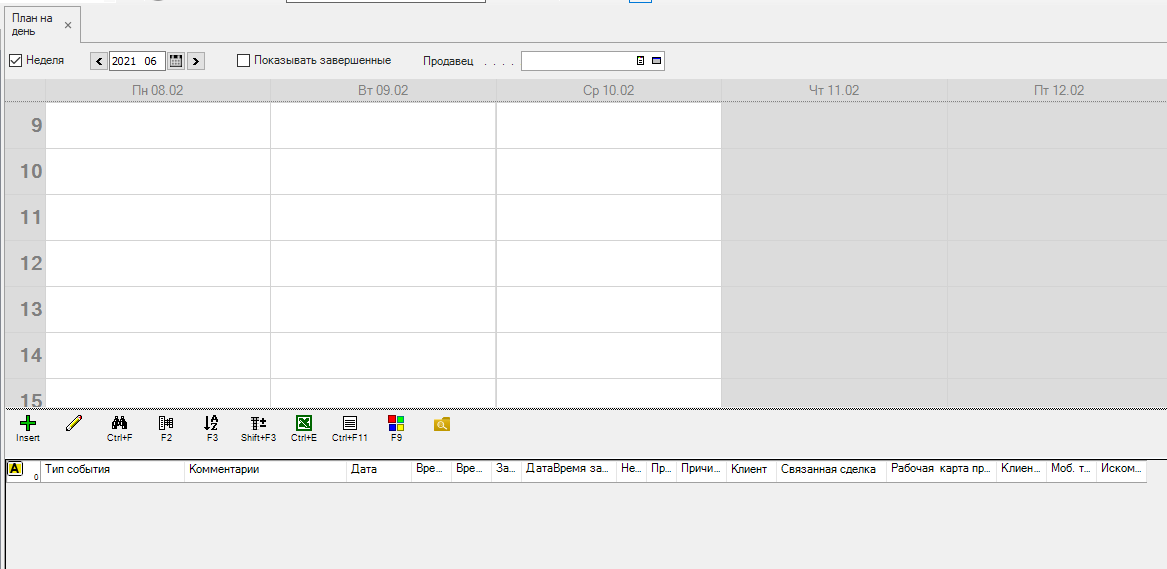This screenshot has height=569, width=1167.
Task: Uncheck the Неделя checkbox
Action: point(15,61)
